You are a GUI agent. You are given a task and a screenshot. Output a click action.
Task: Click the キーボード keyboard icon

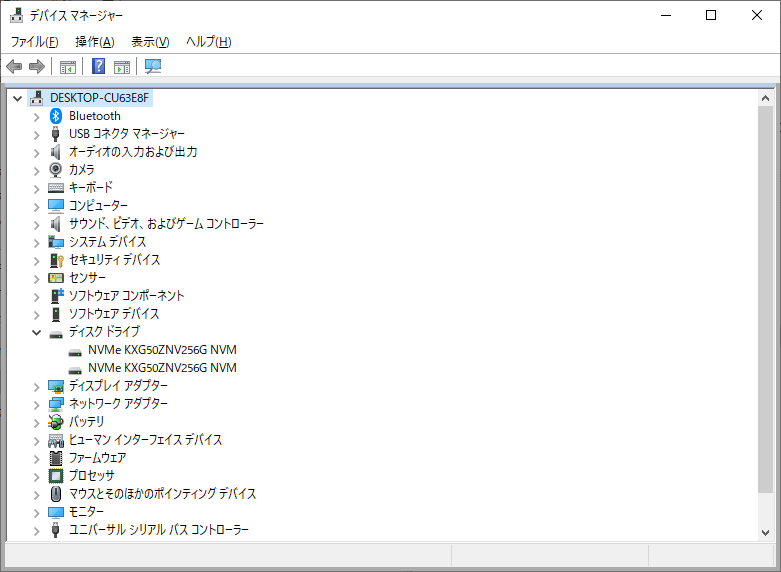pyautogui.click(x=56, y=188)
